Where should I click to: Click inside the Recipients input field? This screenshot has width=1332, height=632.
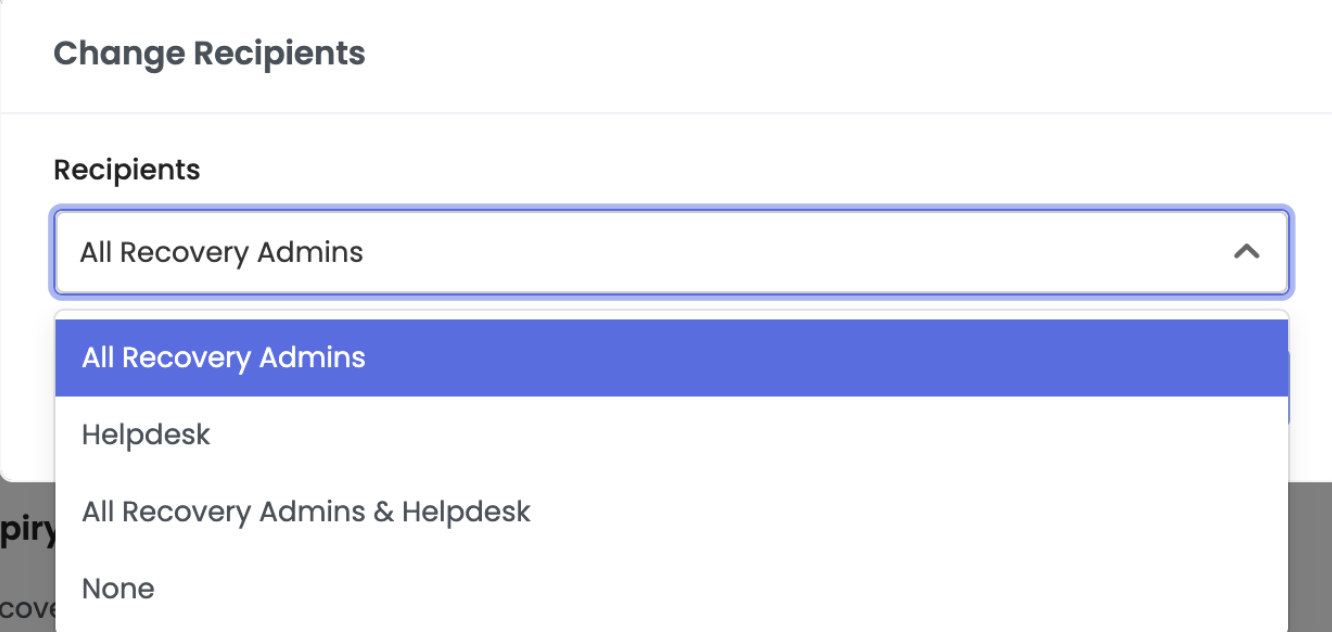click(600, 252)
